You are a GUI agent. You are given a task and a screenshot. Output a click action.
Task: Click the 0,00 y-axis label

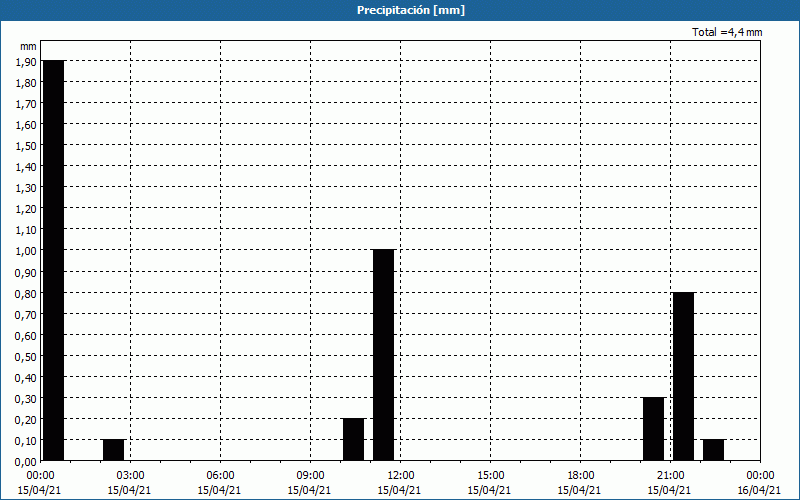pyautogui.click(x=26, y=462)
